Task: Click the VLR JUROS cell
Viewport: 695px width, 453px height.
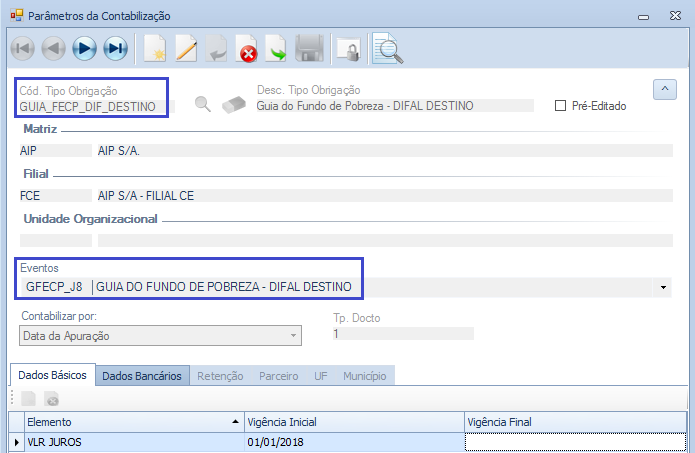Action: tap(134, 442)
